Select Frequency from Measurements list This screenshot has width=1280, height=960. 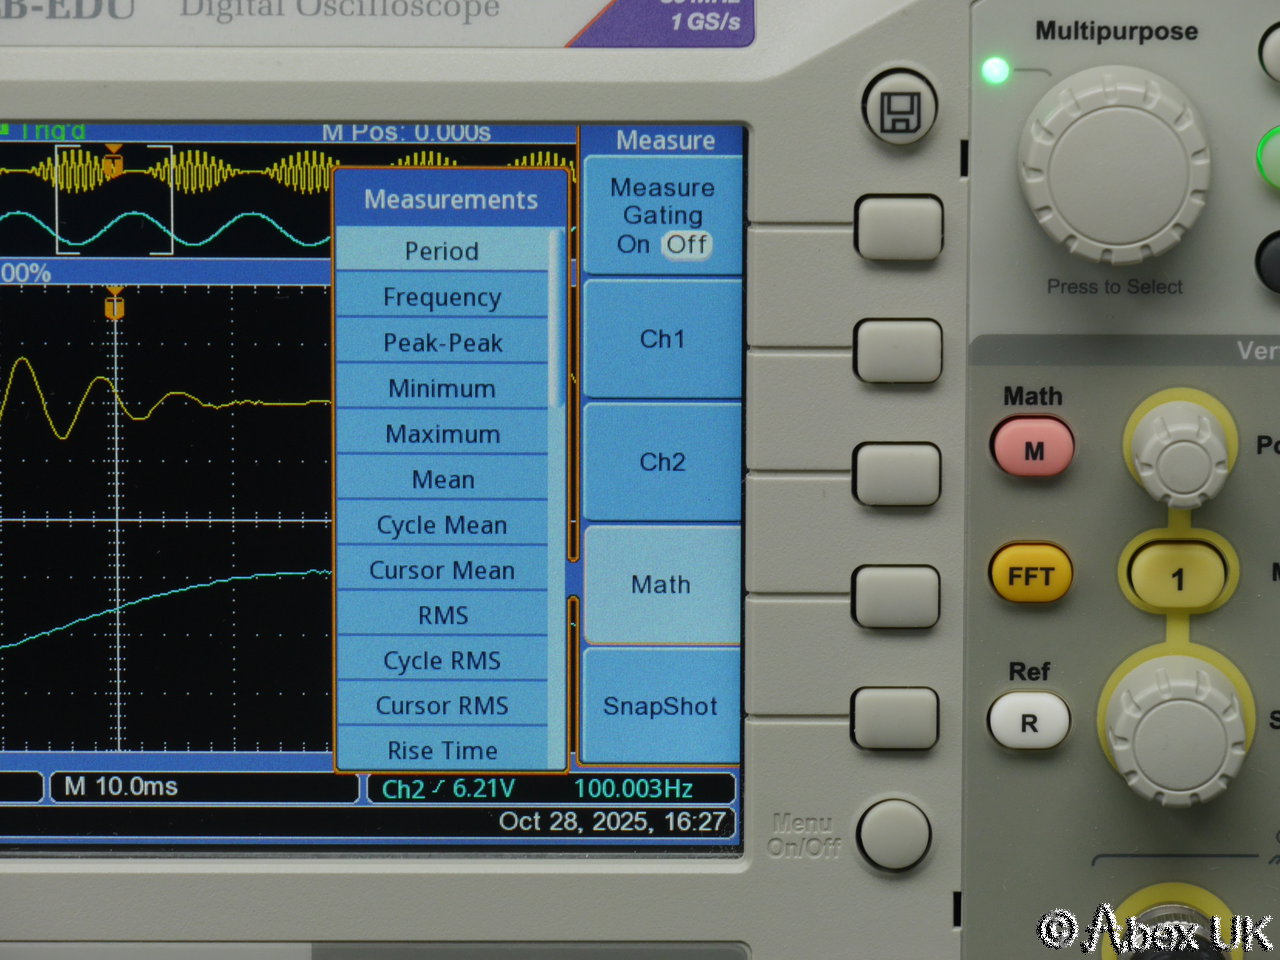442,297
